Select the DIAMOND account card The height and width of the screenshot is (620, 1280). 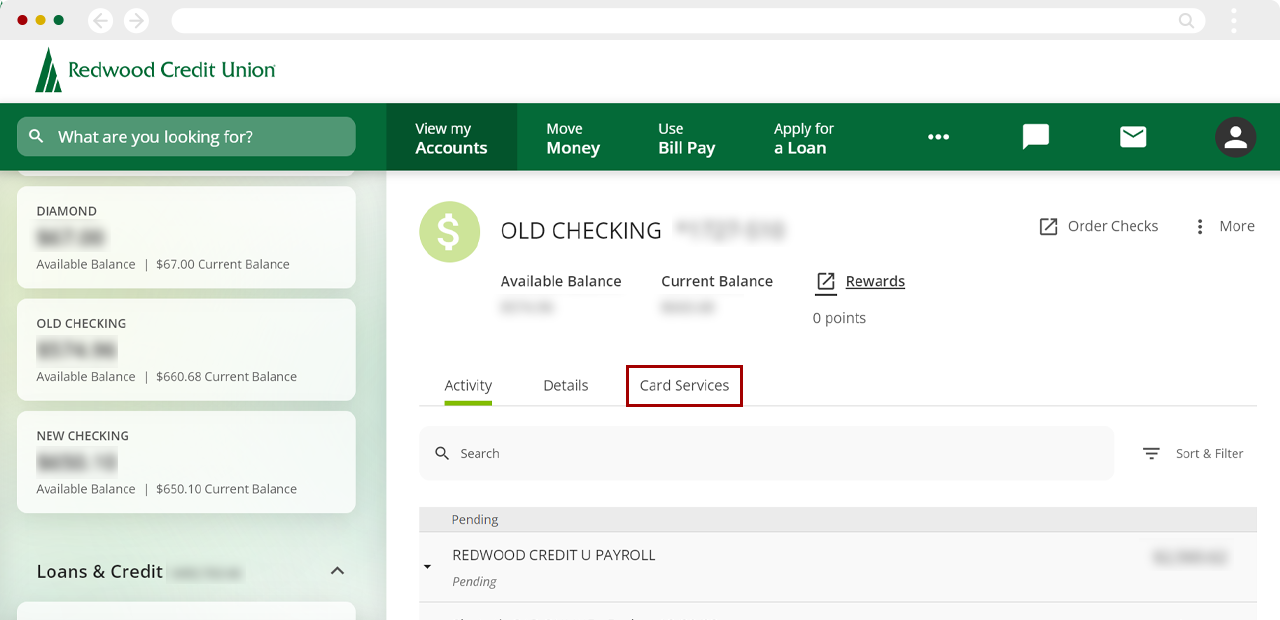(186, 237)
